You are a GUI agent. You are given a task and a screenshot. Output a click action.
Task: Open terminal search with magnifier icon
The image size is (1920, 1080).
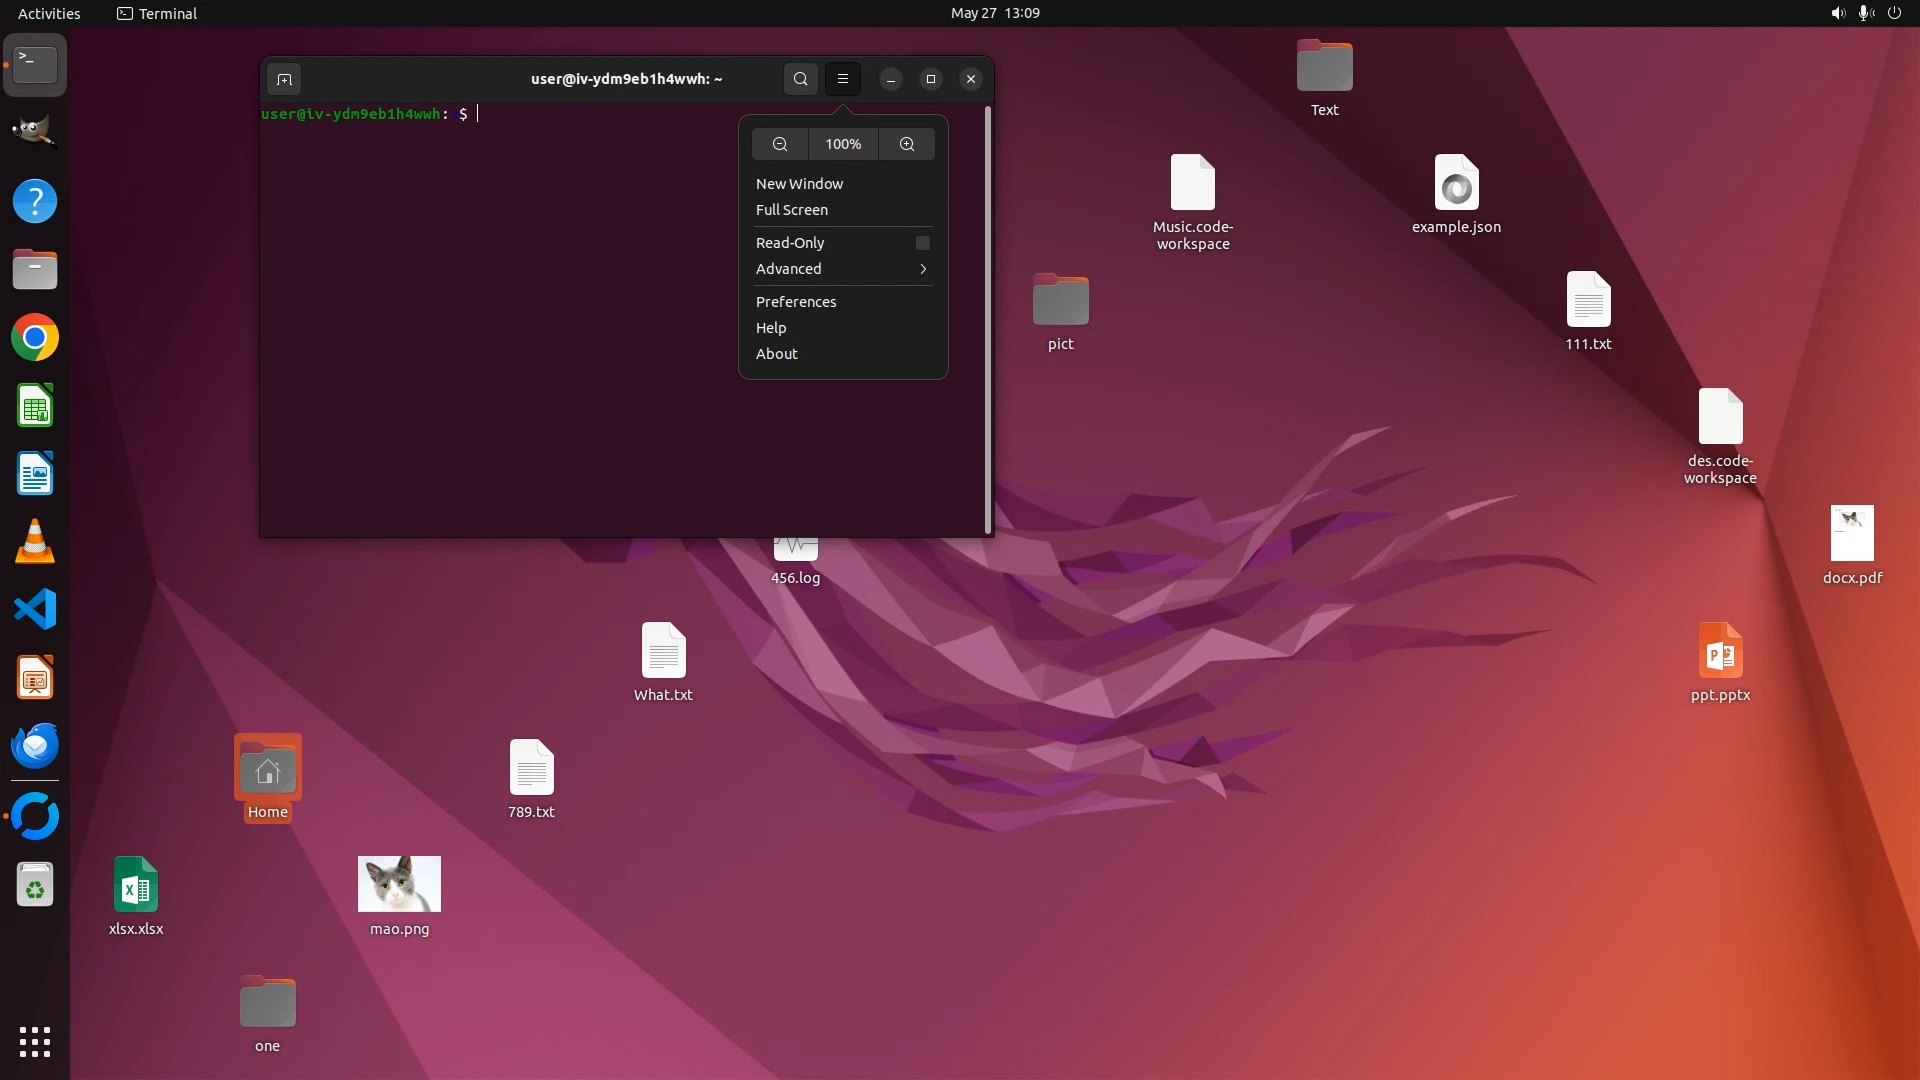800,79
